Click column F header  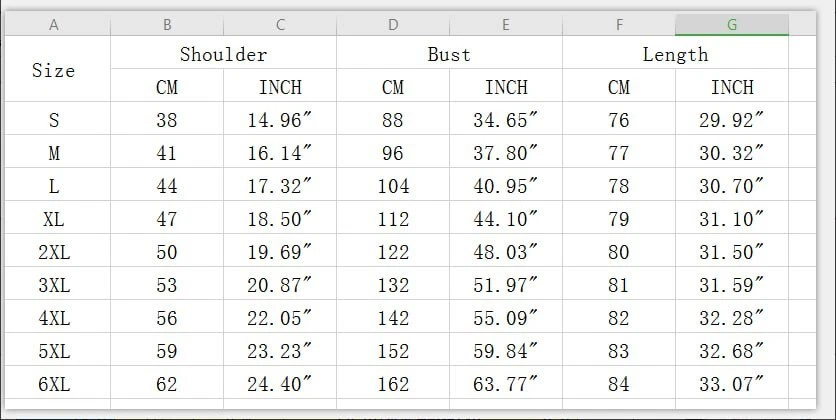[x=619, y=25]
